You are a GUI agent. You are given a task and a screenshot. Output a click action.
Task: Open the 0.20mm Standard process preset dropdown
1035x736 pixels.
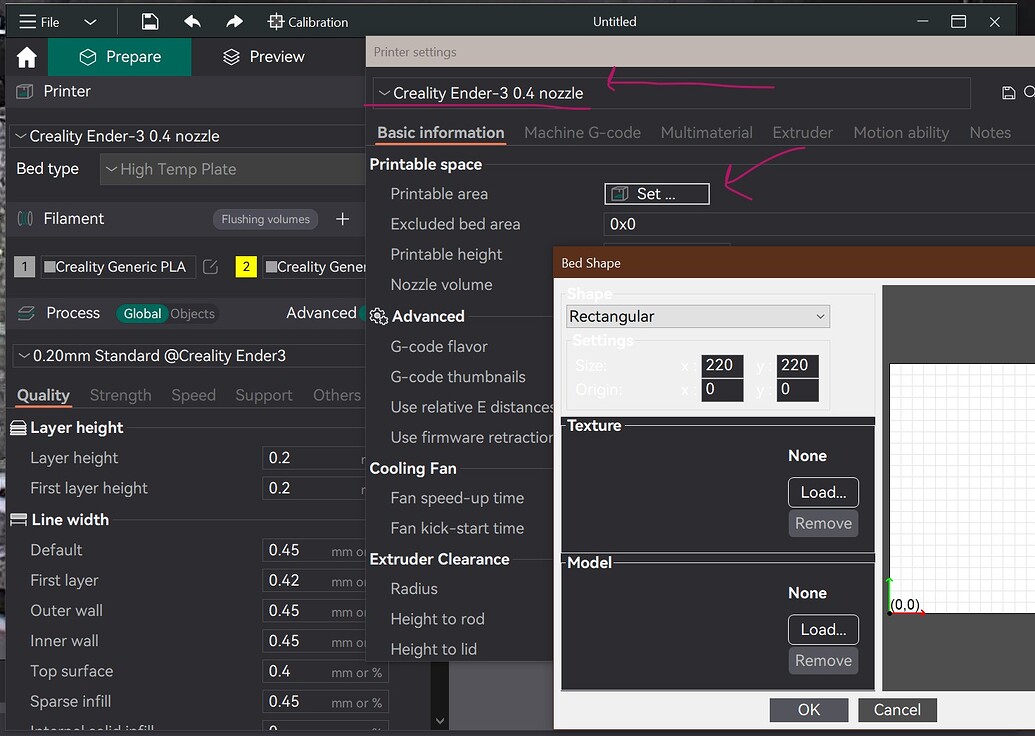point(189,356)
